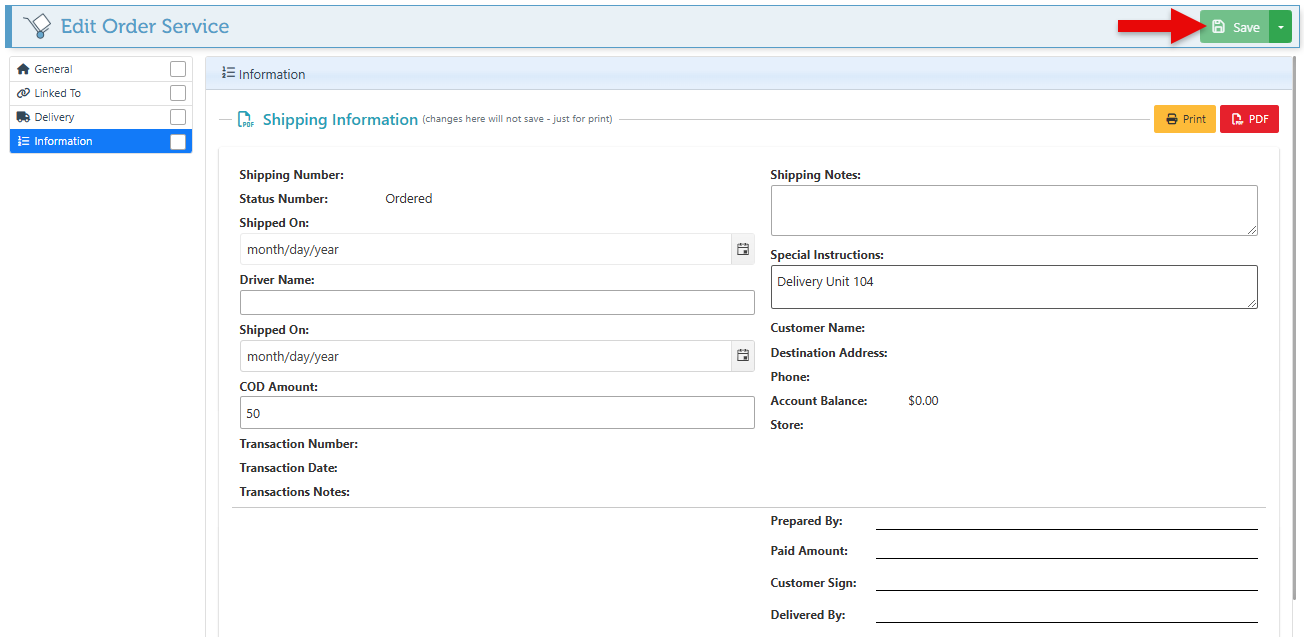
Task: Focus the Shipping Notes text area
Action: 1013,210
